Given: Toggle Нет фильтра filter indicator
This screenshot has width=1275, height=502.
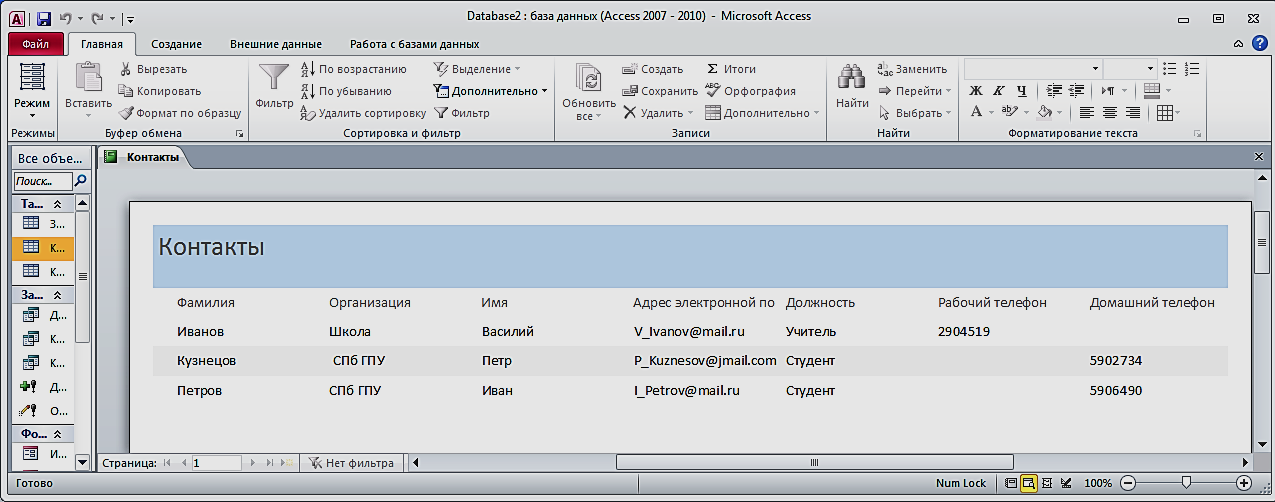Looking at the screenshot, I should (x=350, y=463).
